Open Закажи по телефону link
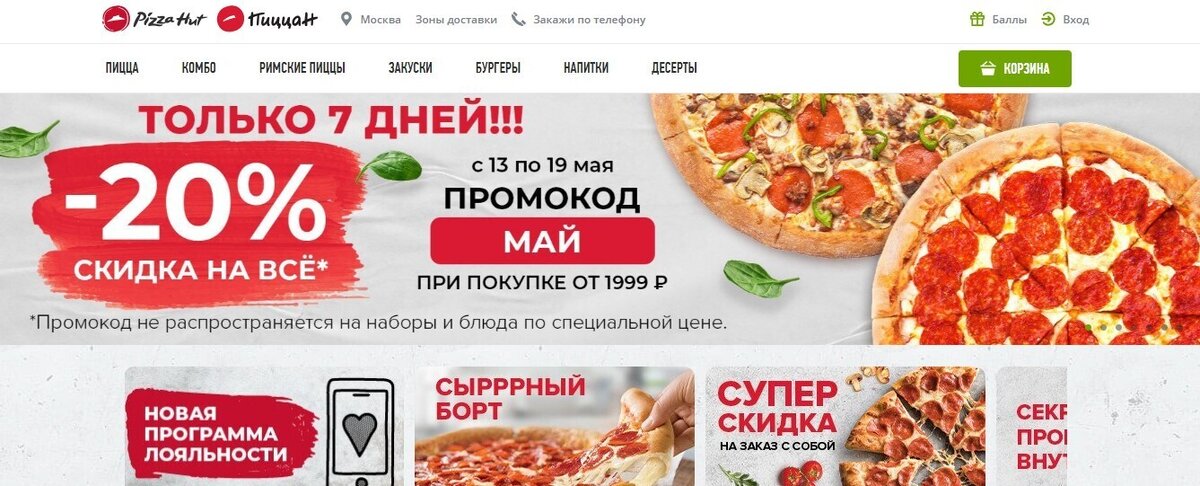This screenshot has width=1200, height=486. (589, 20)
